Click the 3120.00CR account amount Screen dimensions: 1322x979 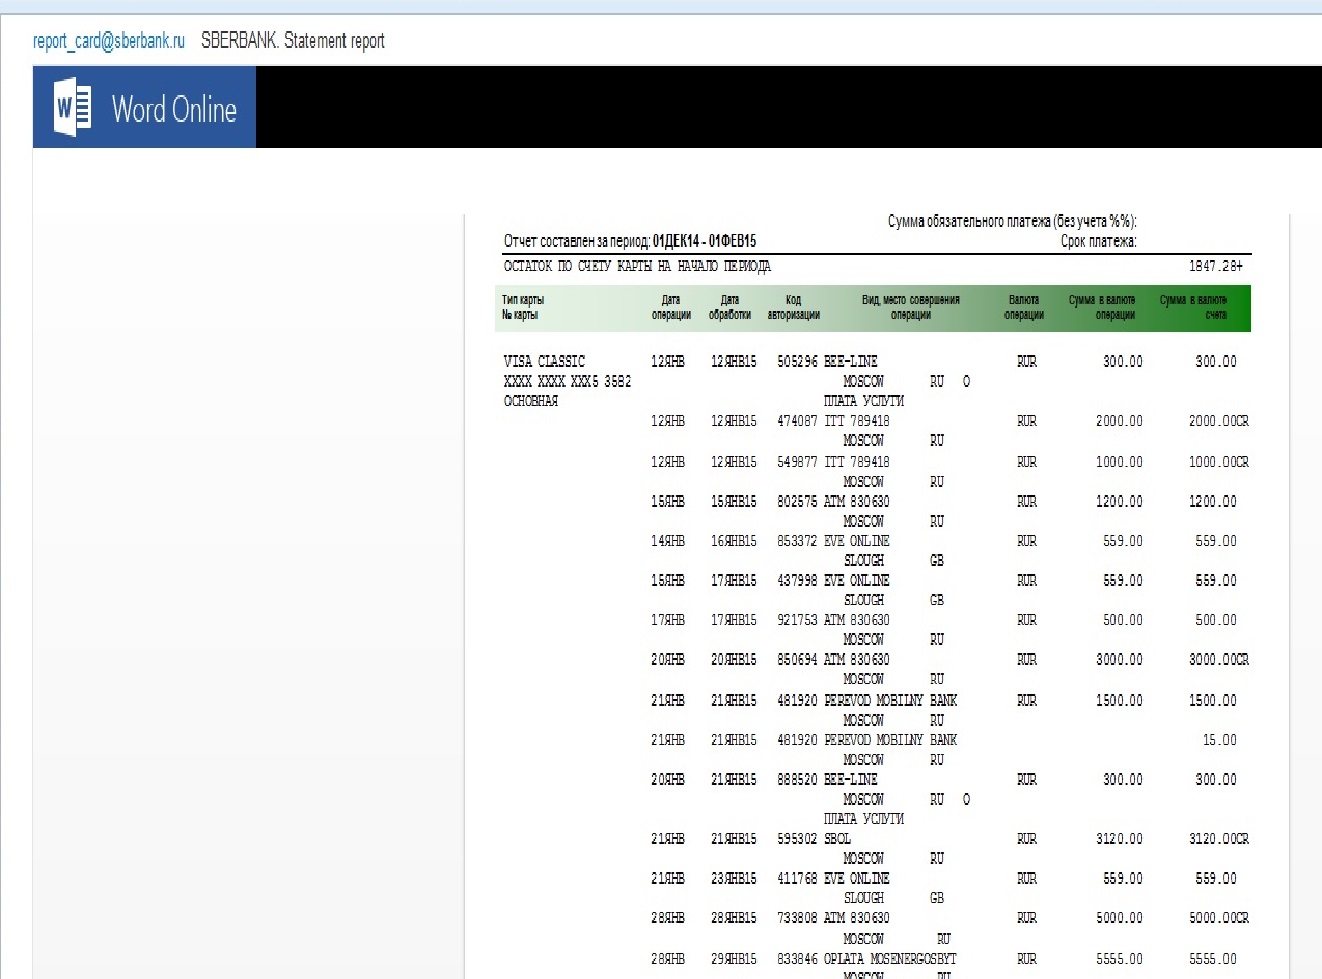(1218, 839)
